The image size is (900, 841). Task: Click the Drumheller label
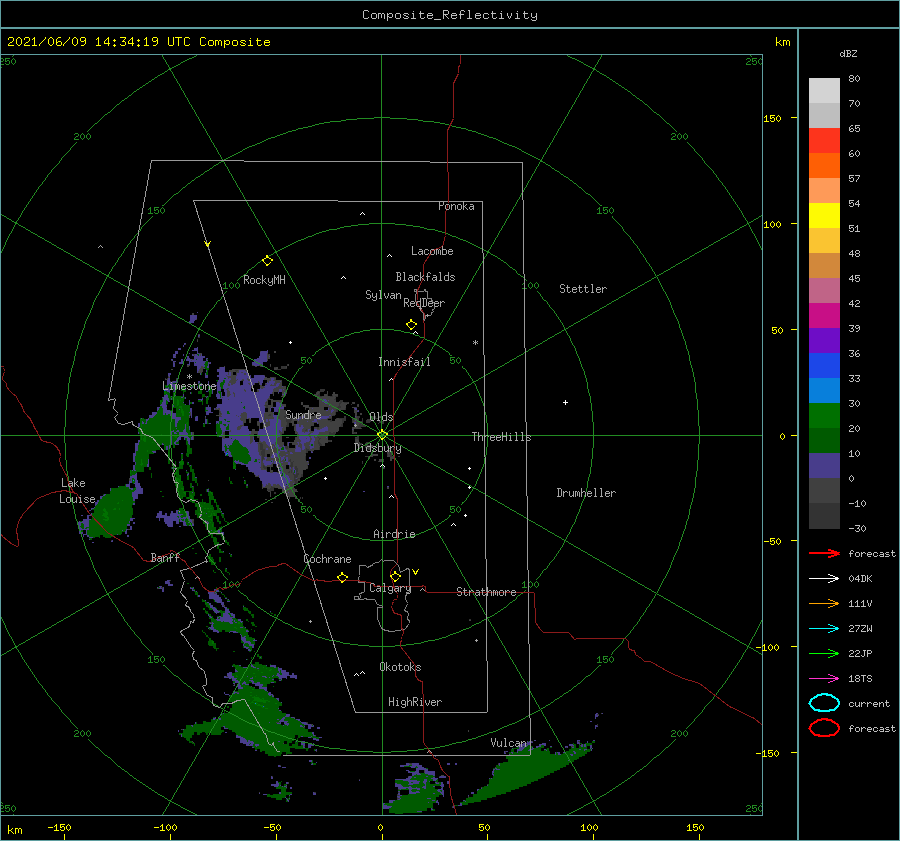[586, 493]
